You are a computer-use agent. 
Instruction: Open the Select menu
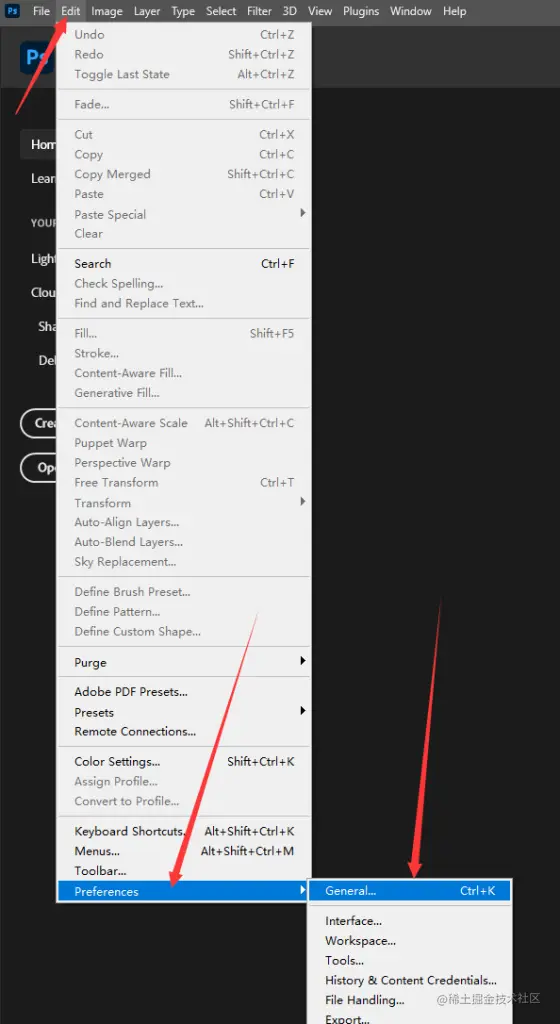(x=221, y=11)
